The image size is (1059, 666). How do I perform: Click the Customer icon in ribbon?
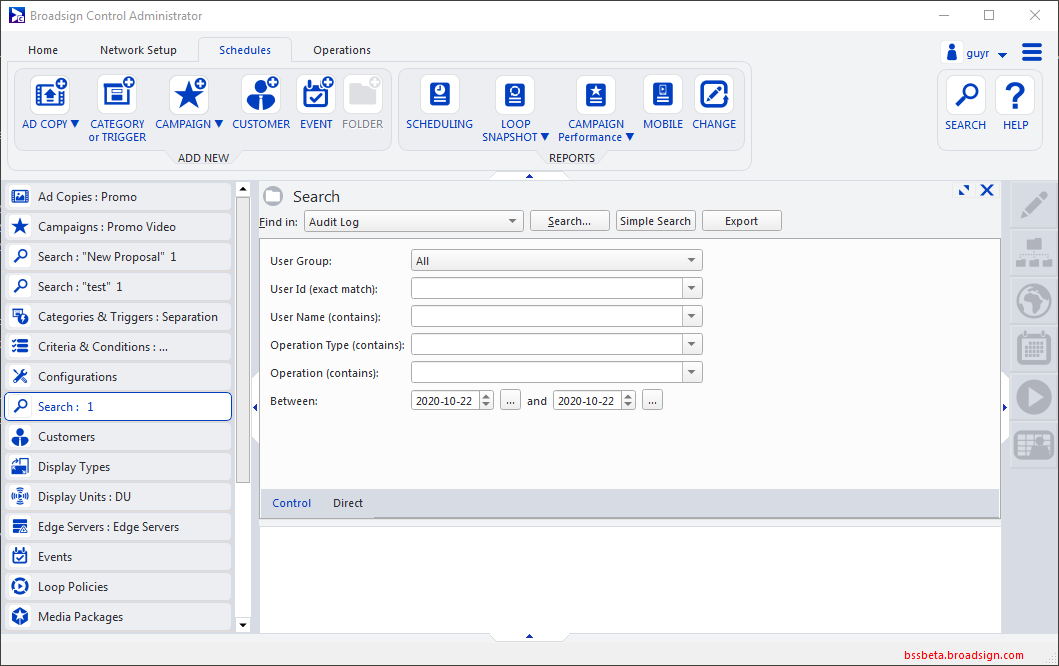[261, 95]
